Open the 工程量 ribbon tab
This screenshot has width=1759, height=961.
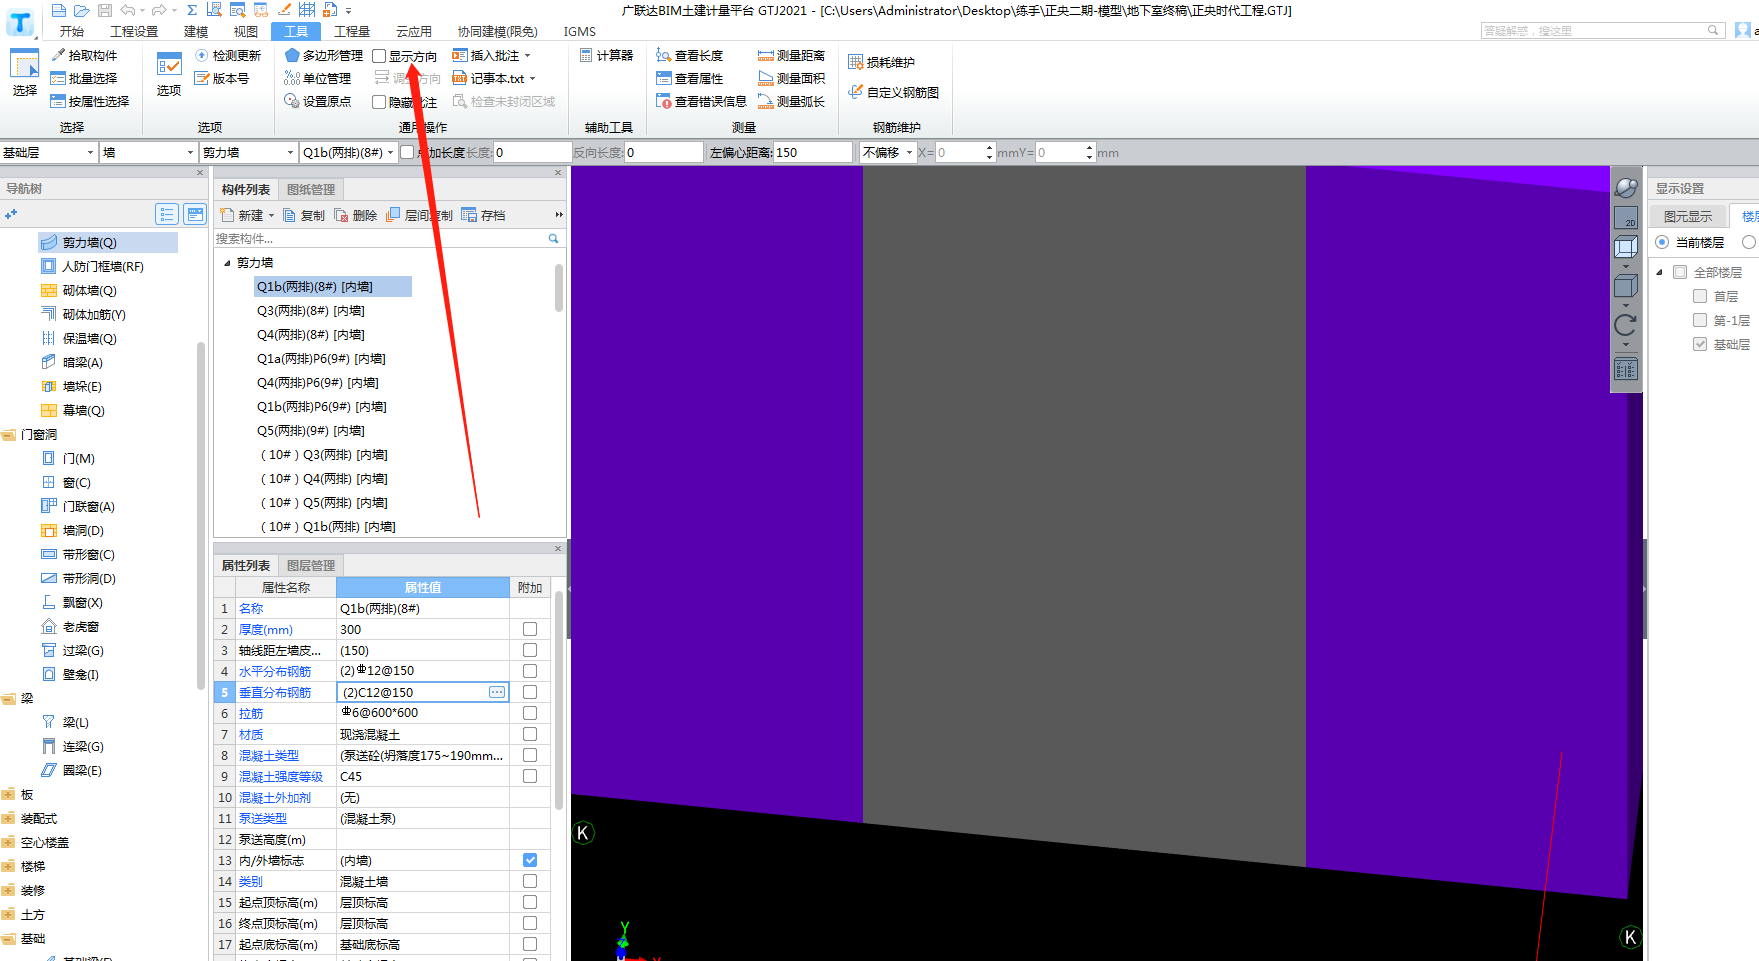click(x=352, y=31)
